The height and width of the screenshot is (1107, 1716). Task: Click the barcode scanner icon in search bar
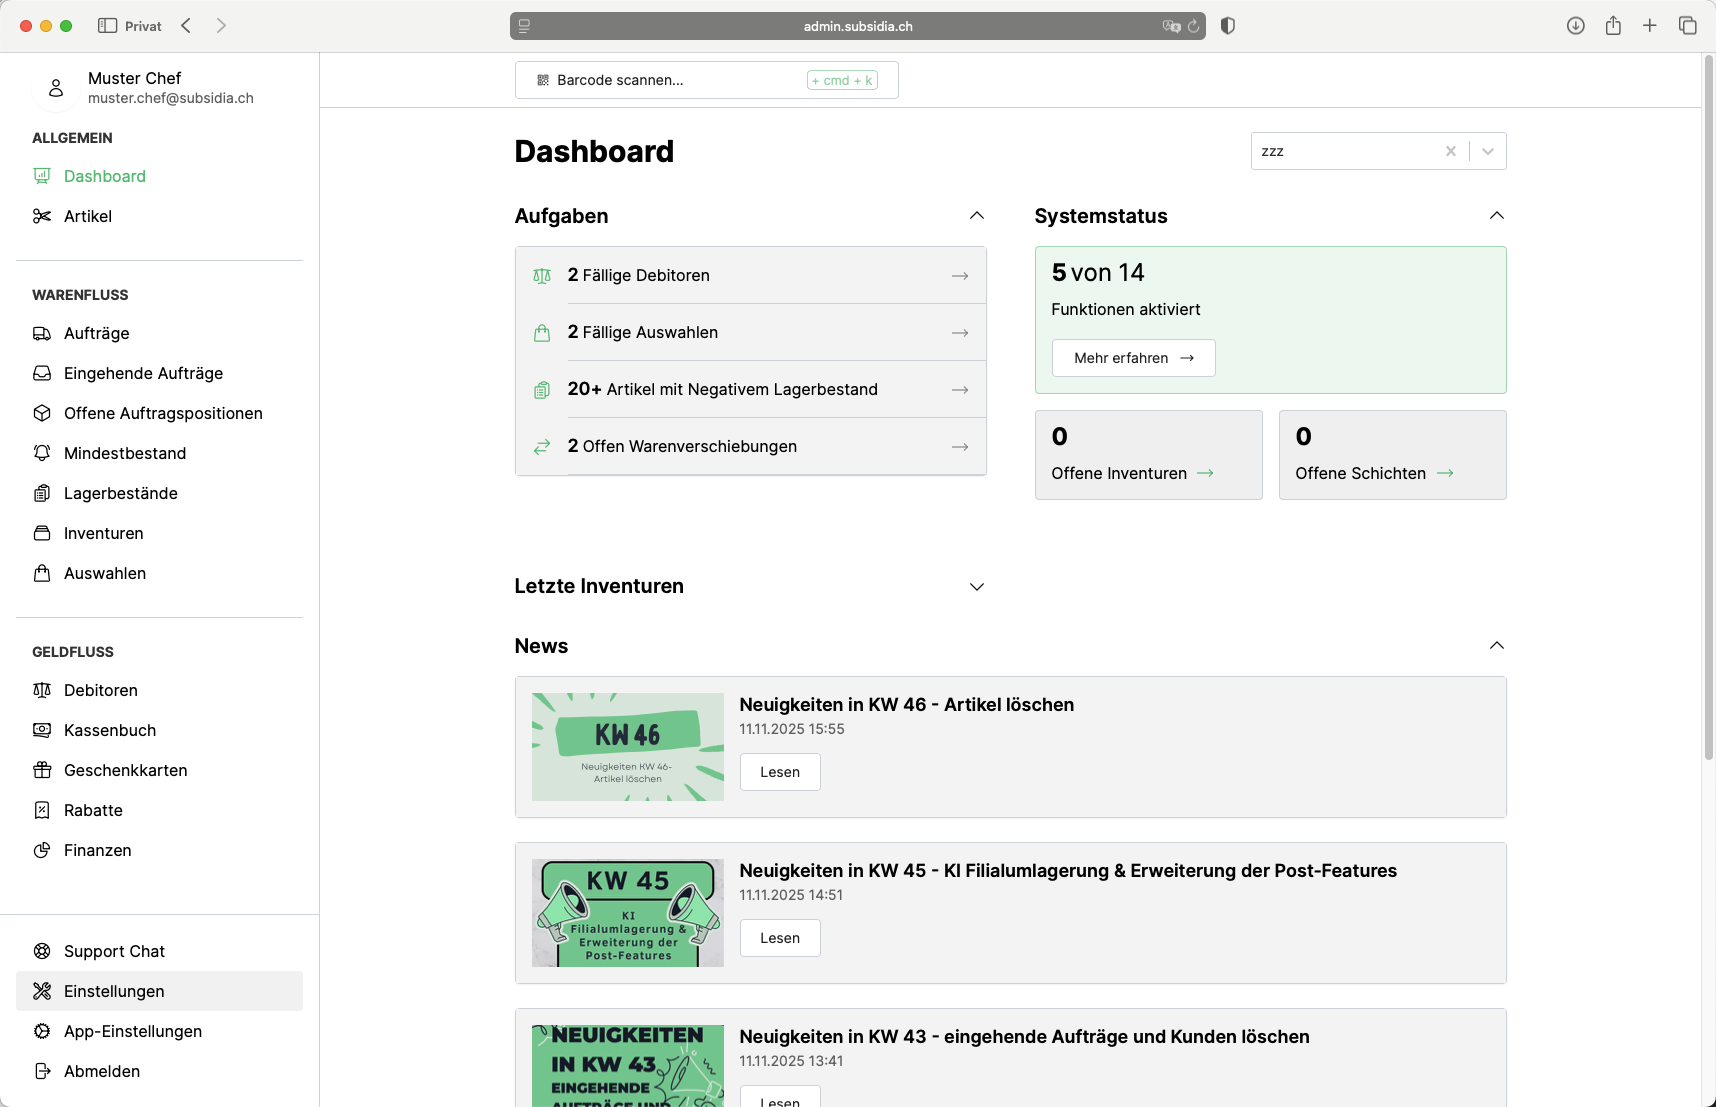pyautogui.click(x=543, y=79)
